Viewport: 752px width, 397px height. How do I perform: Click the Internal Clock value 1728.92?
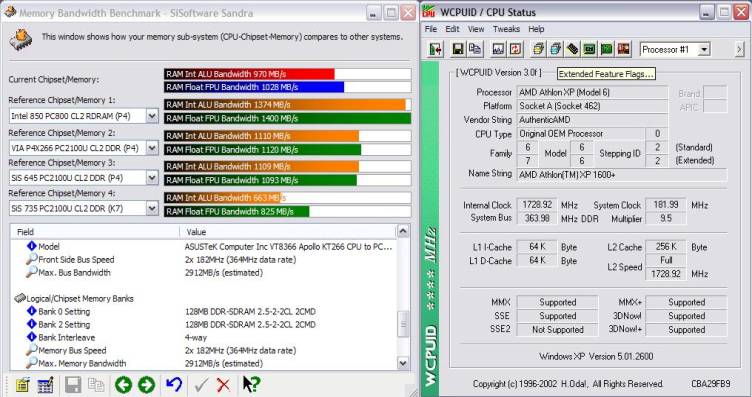pos(537,205)
